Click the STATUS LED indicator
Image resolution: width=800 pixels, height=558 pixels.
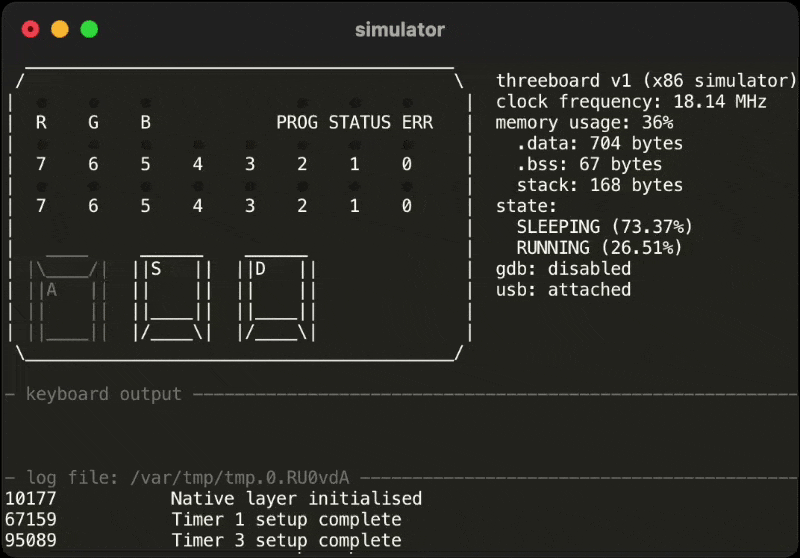[x=354, y=103]
